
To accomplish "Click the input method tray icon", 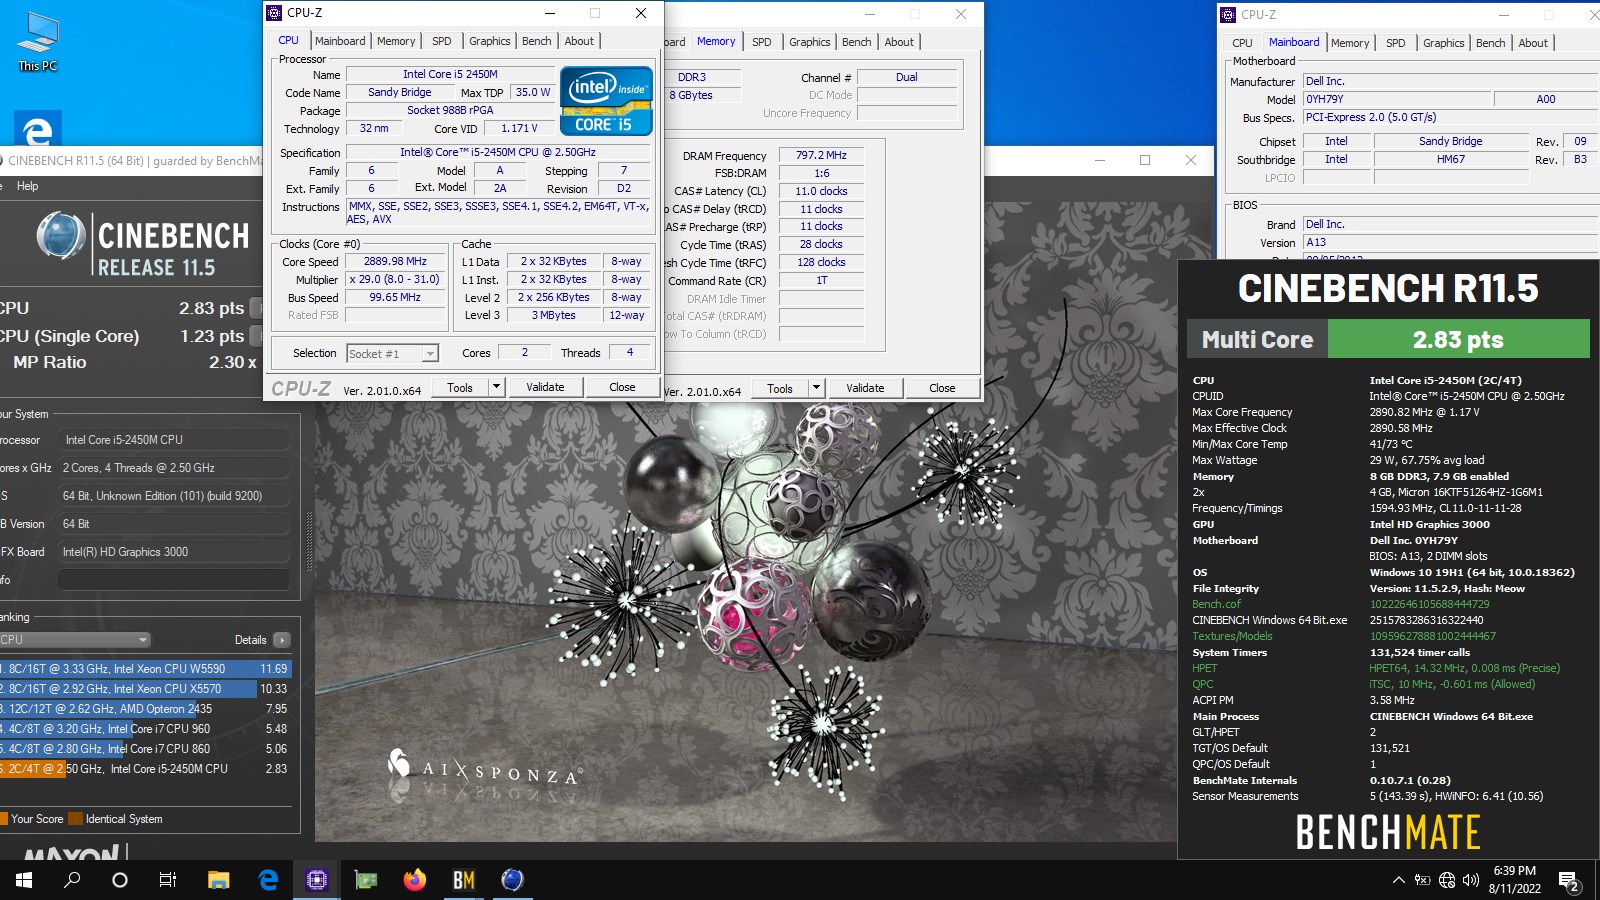I will point(1422,880).
